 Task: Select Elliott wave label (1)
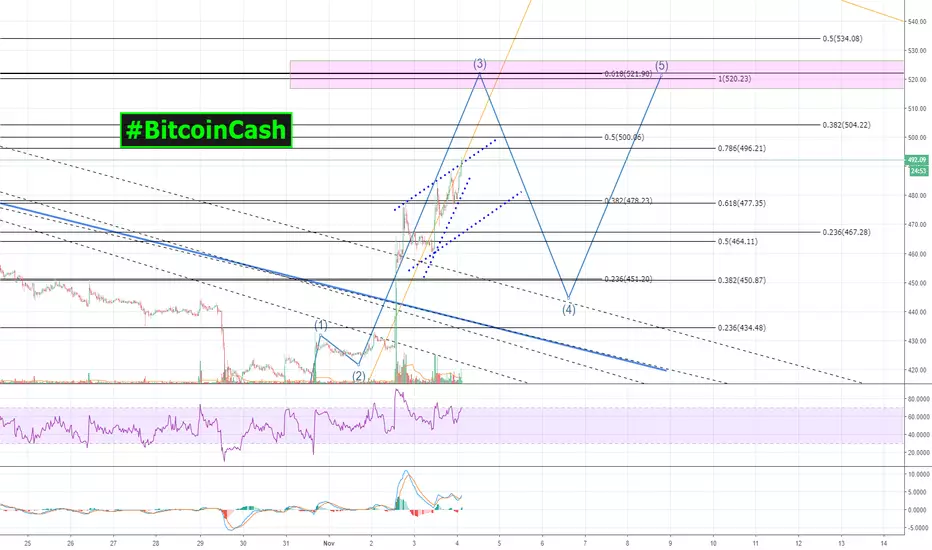[x=321, y=325]
